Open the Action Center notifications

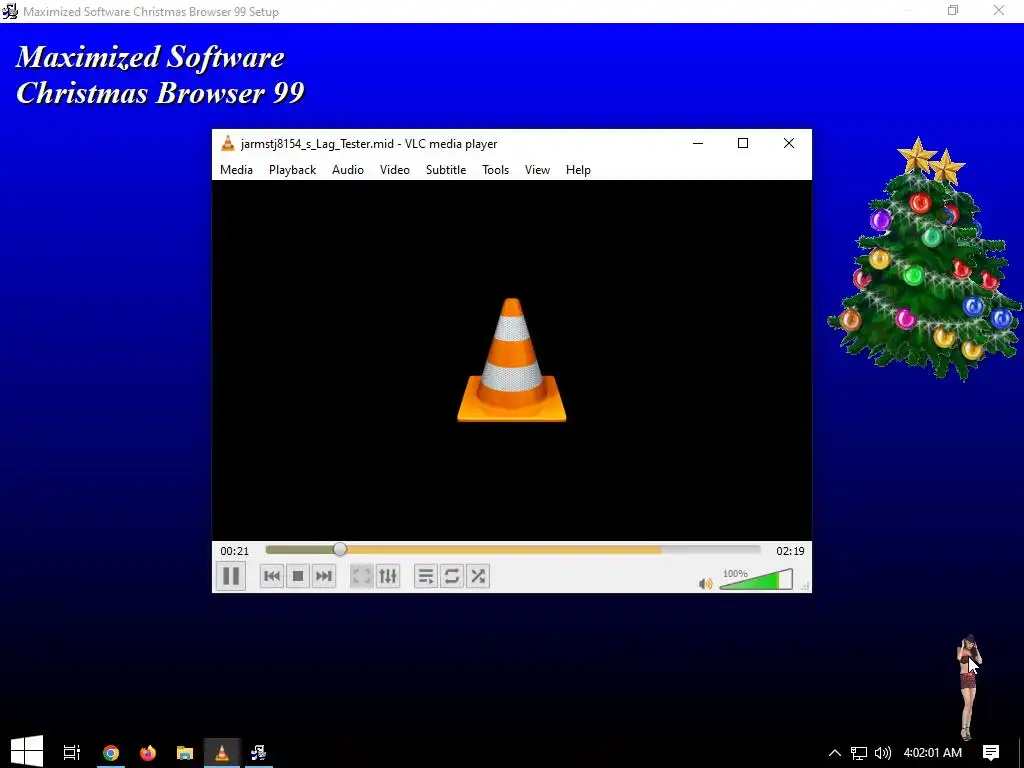click(x=991, y=752)
